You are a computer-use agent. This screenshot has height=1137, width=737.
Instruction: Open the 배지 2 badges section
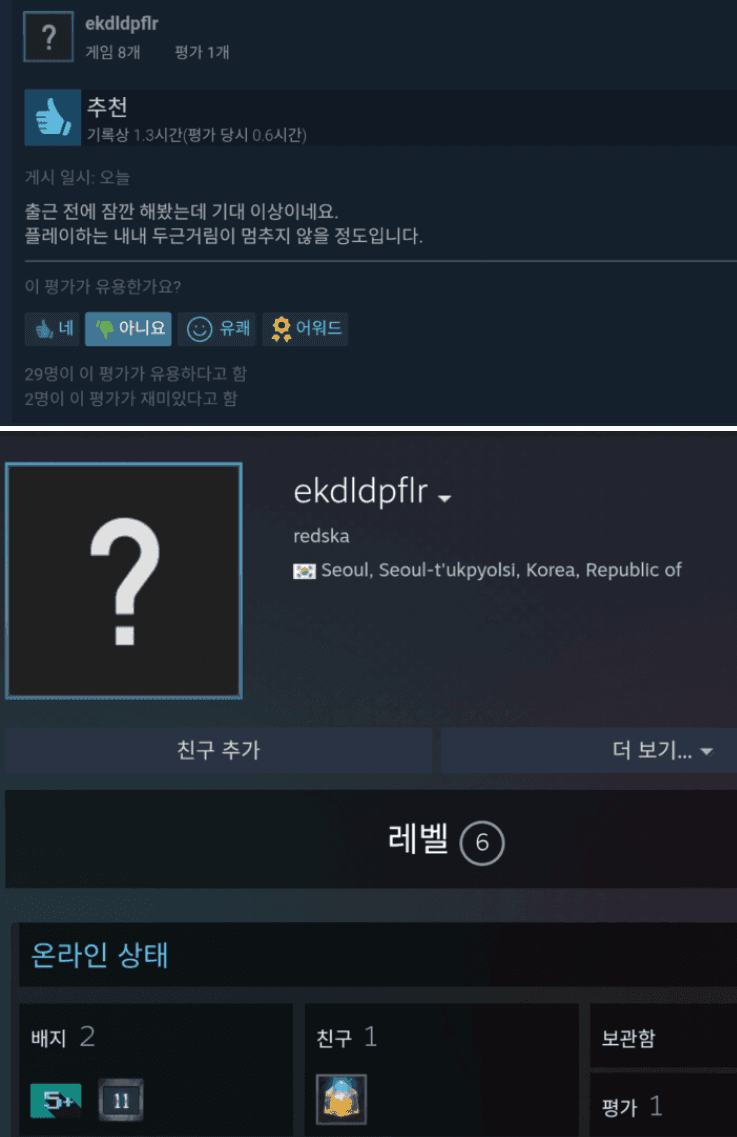tap(63, 1037)
